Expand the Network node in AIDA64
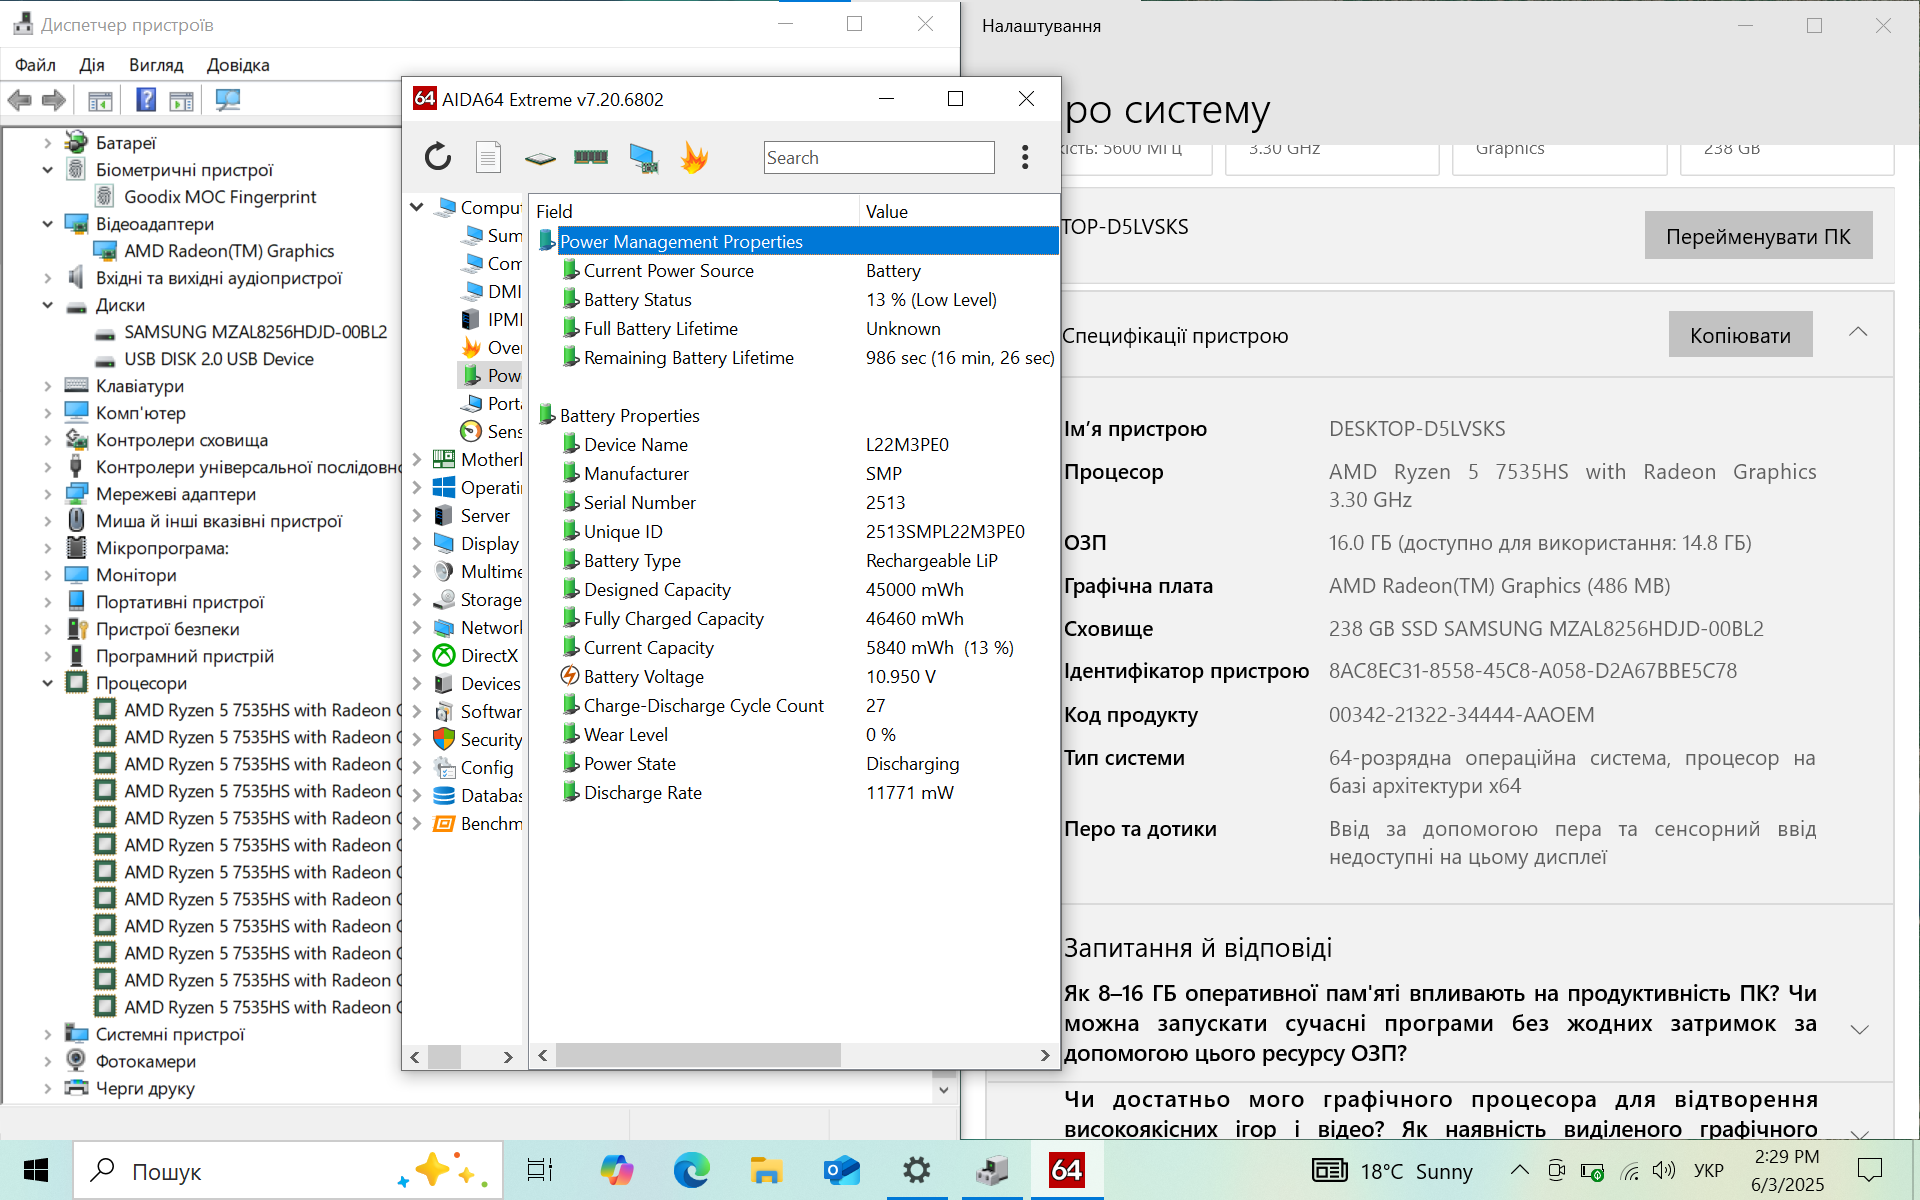The image size is (1920, 1200). tap(417, 627)
